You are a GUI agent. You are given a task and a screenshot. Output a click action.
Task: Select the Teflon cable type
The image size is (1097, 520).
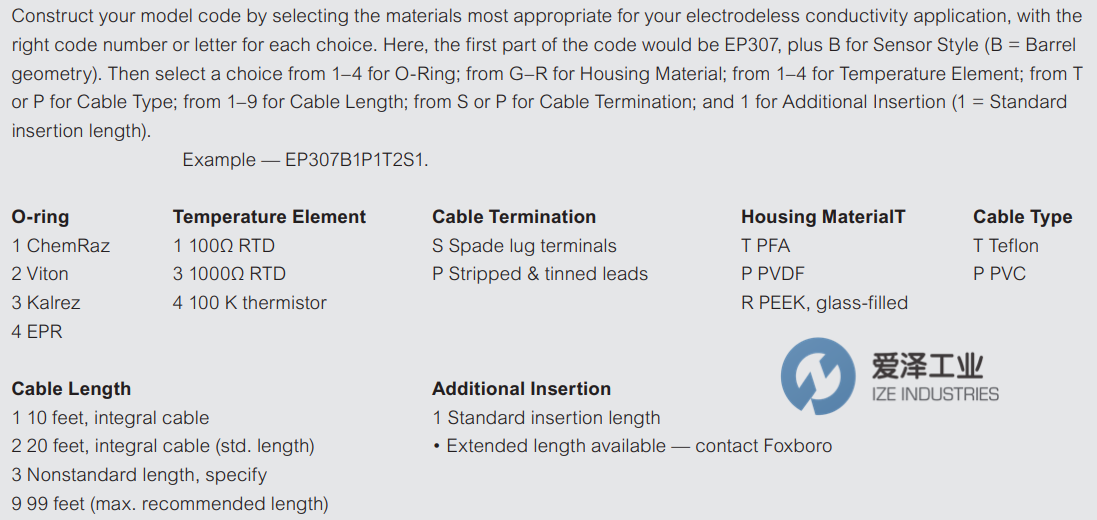coord(1006,246)
